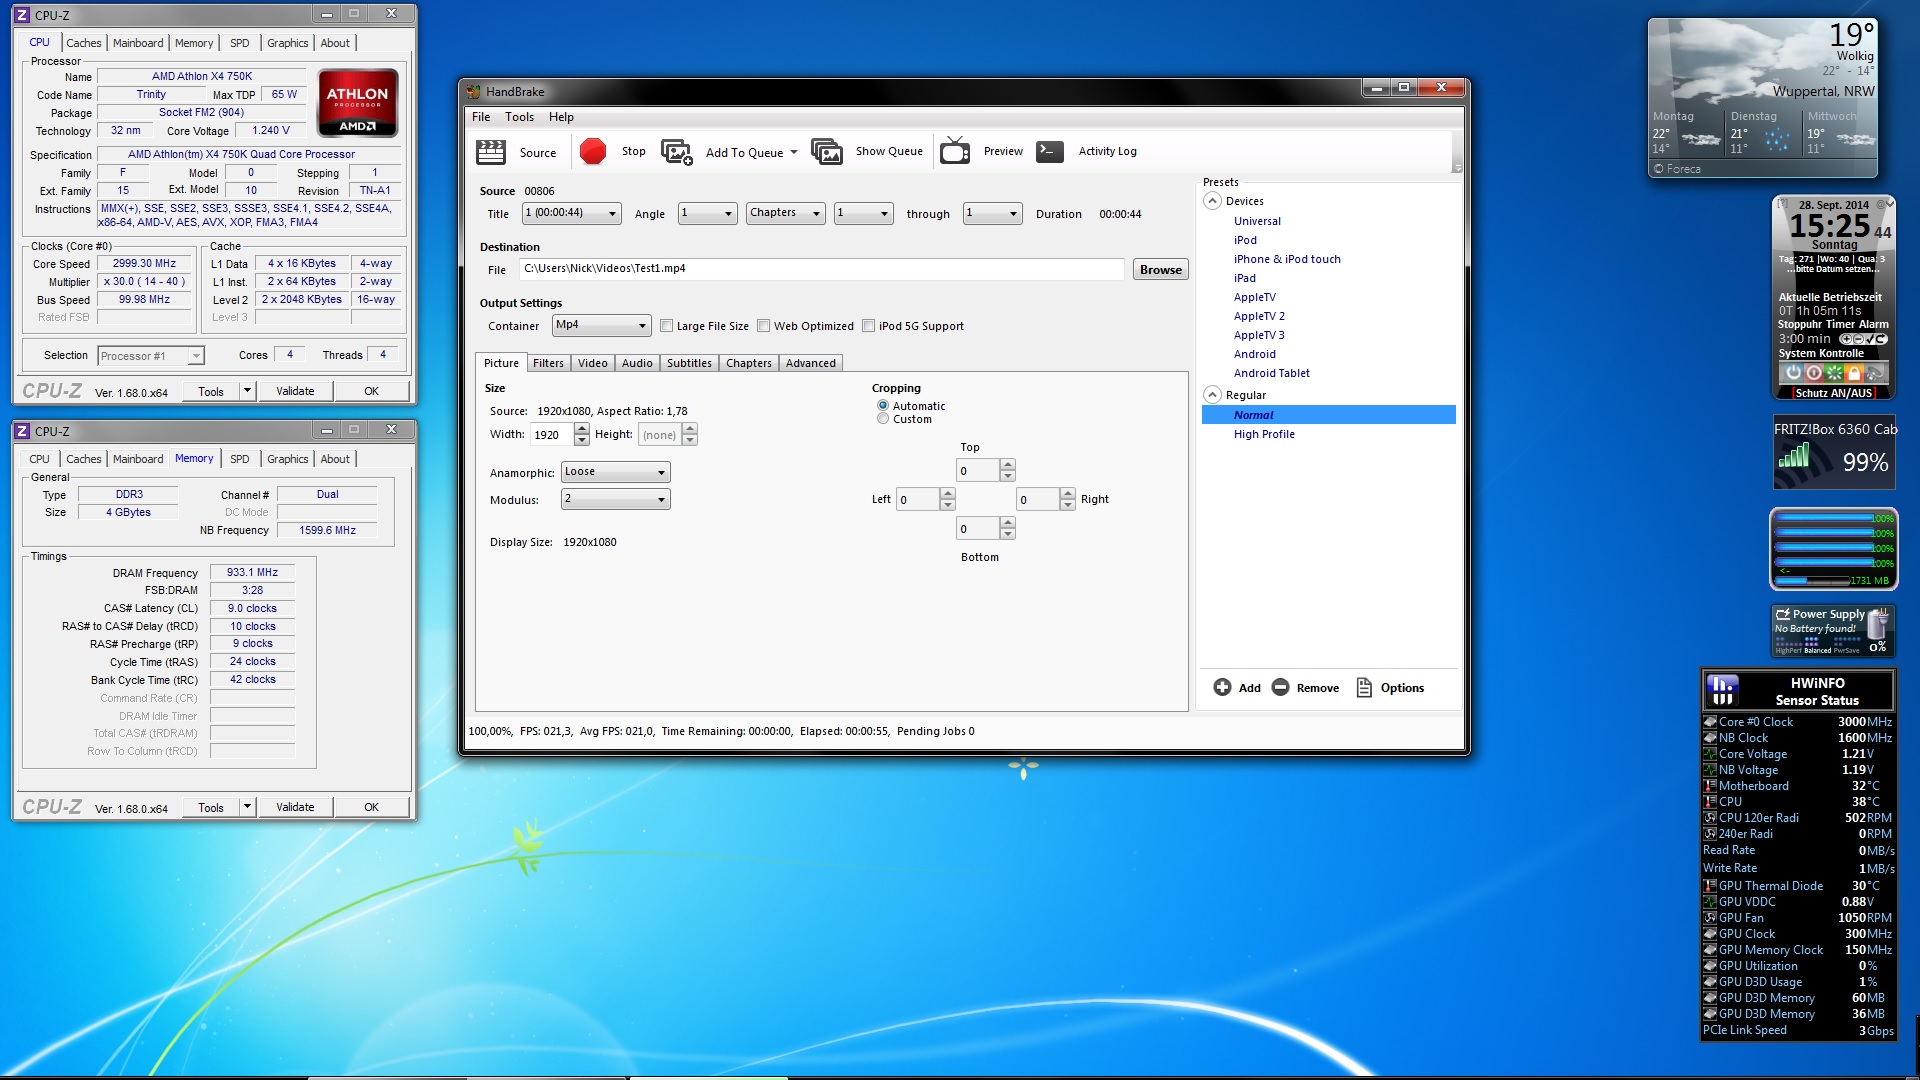The height and width of the screenshot is (1080, 1920).
Task: Click the Preview television icon
Action: [x=955, y=152]
